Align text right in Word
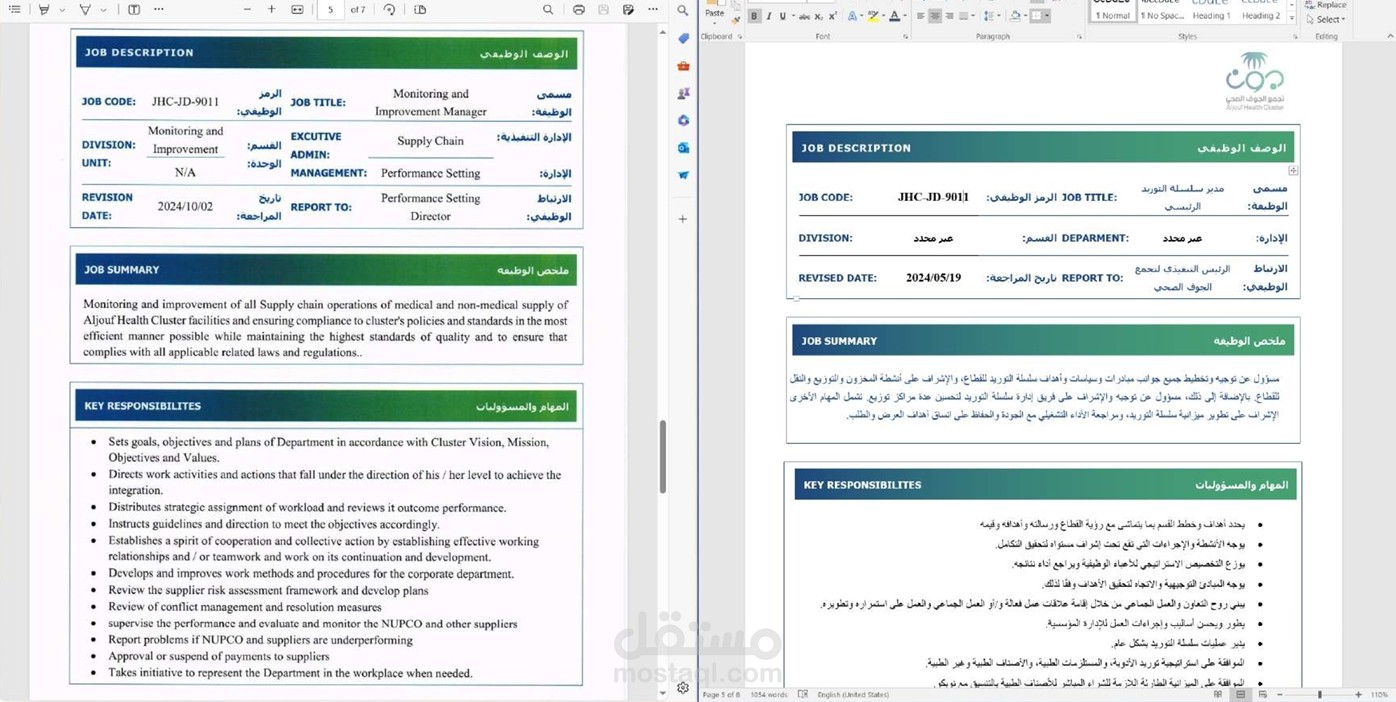The width and height of the screenshot is (1396, 702). 949,16
